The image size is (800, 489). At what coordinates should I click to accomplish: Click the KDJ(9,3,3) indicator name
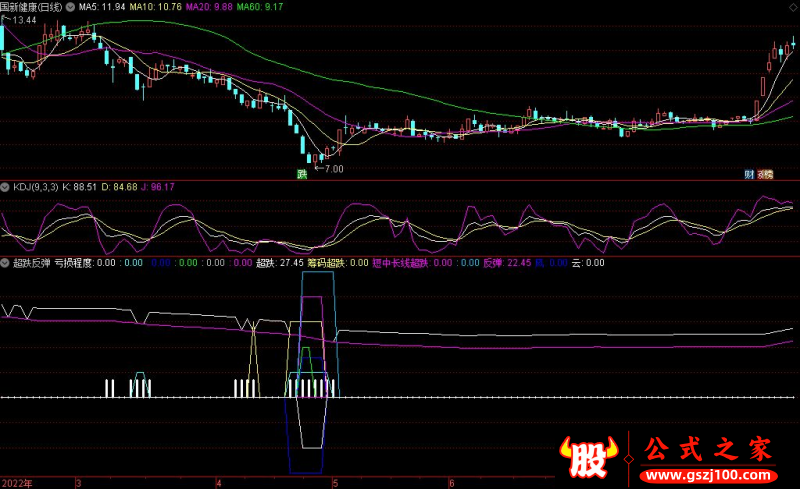[36, 187]
